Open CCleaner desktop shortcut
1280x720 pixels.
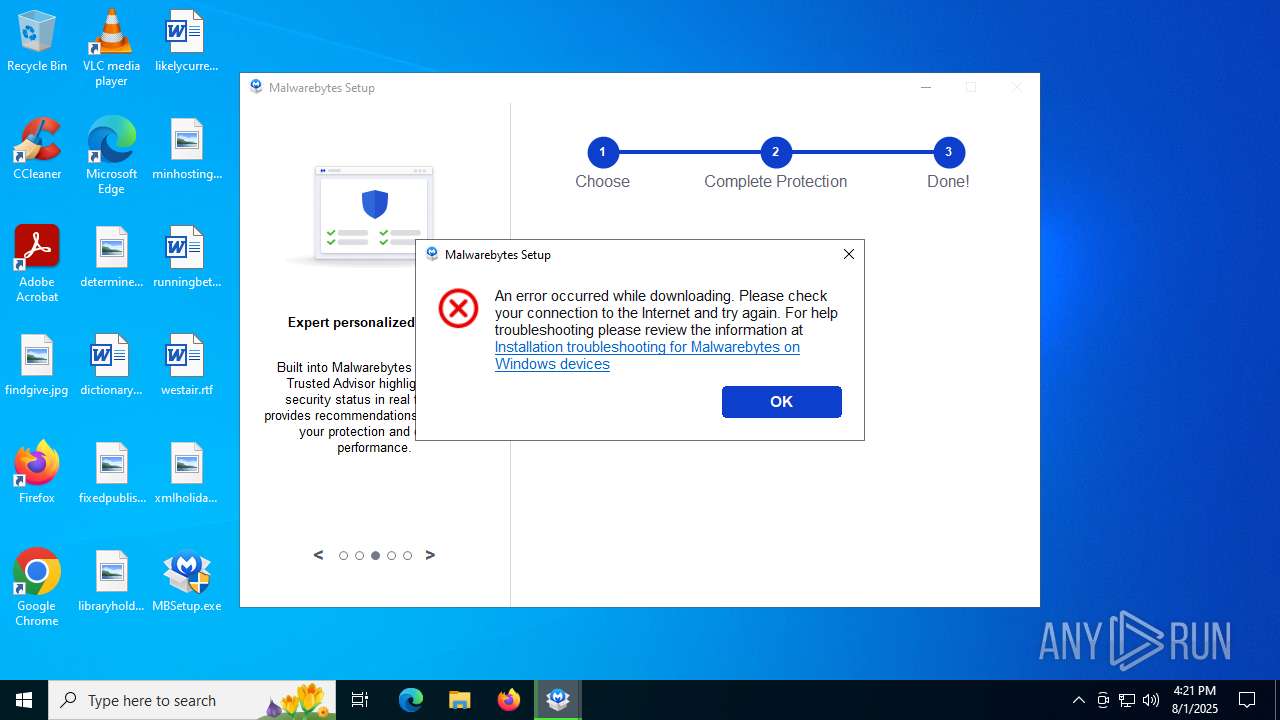tap(37, 149)
